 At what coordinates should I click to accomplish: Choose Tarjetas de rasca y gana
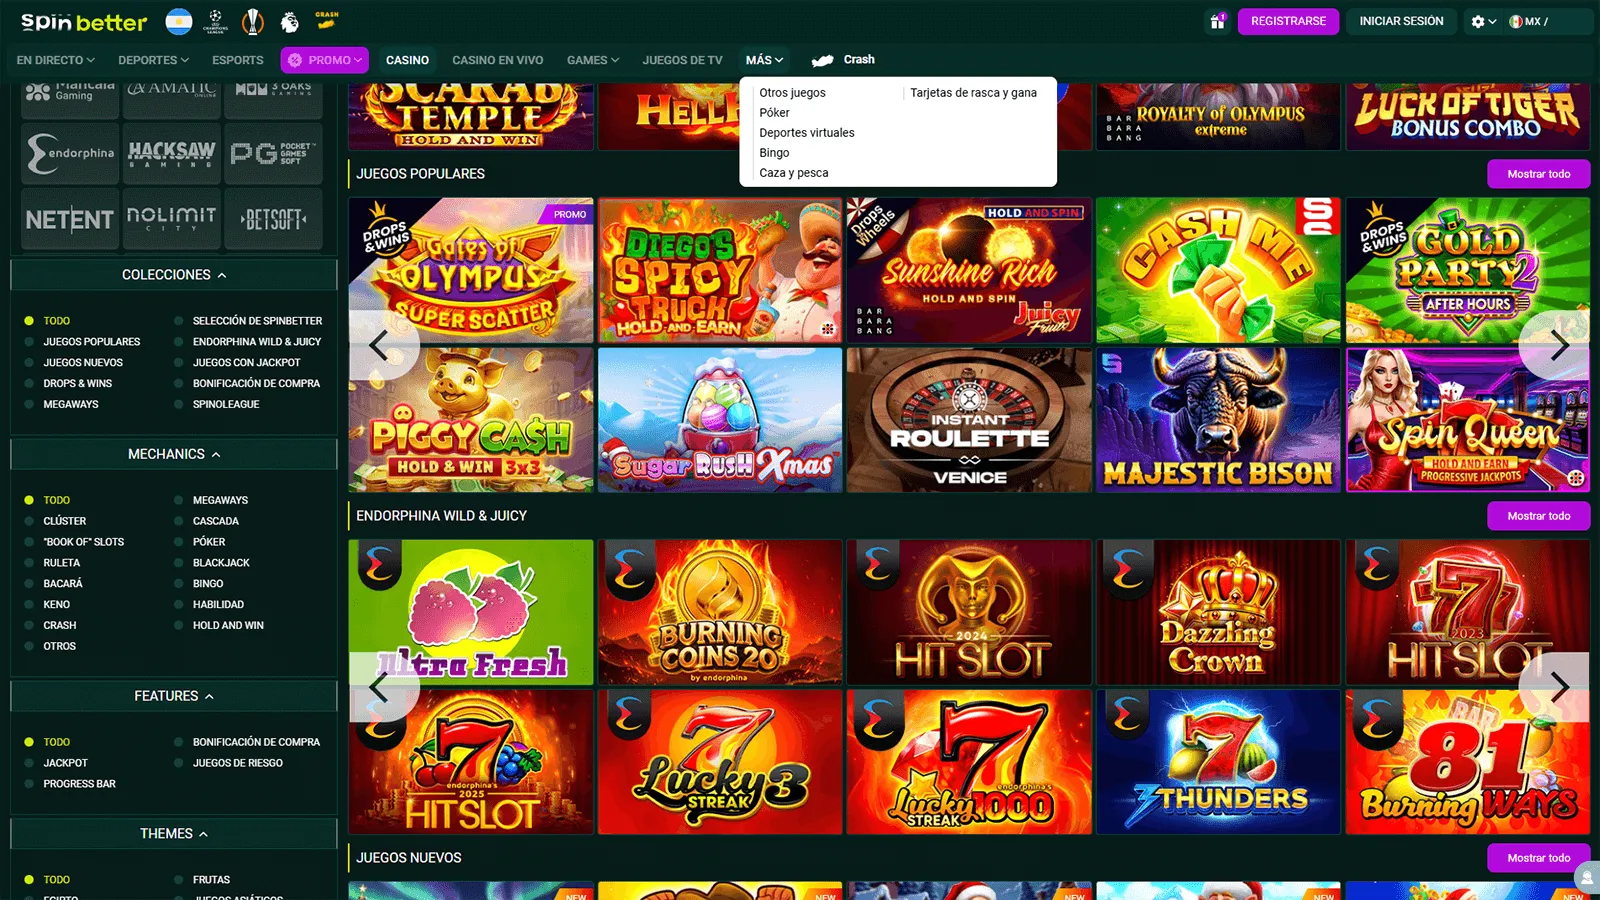(973, 93)
